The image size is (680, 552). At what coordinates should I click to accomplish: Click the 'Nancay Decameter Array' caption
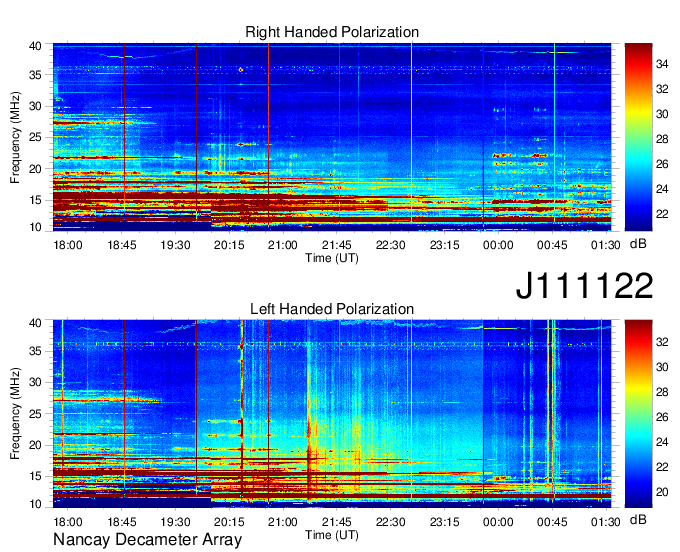147,539
